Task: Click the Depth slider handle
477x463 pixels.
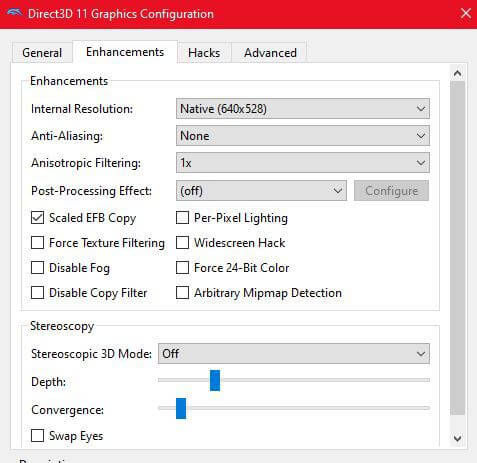Action: [x=215, y=380]
